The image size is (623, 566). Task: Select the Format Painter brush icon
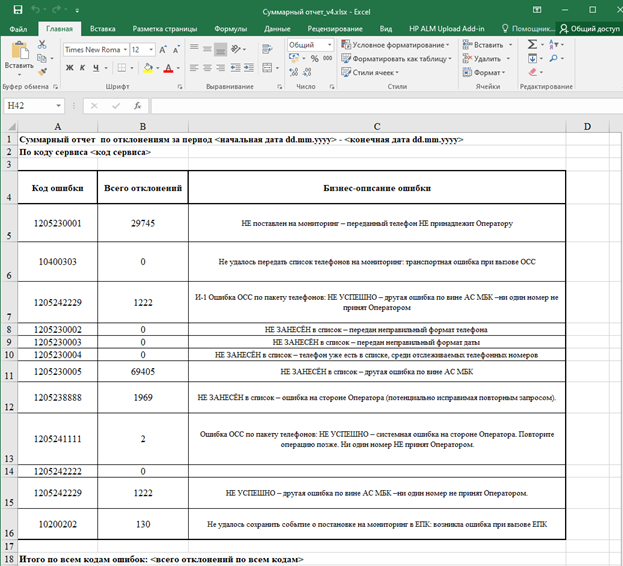tap(41, 71)
